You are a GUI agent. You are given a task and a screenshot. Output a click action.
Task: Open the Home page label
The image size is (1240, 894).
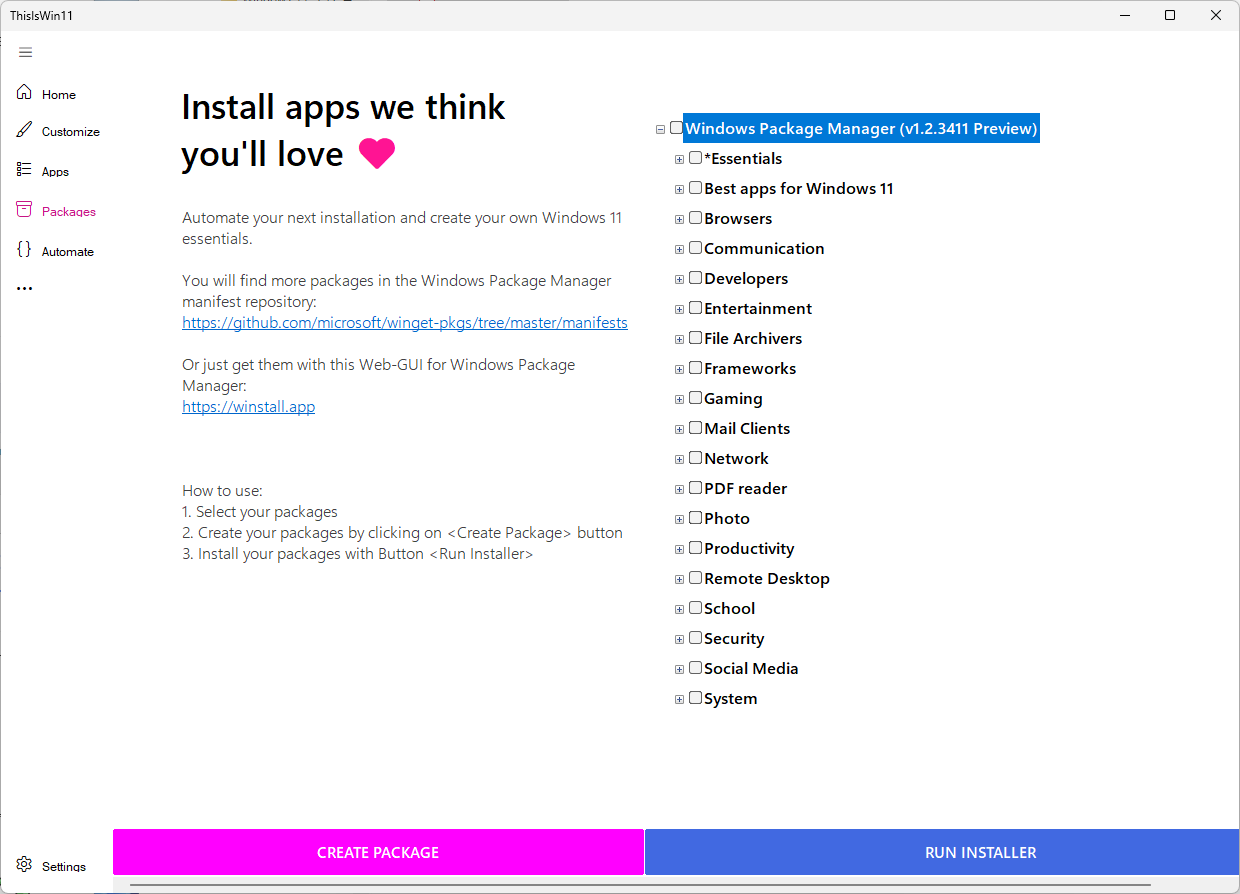(x=59, y=95)
